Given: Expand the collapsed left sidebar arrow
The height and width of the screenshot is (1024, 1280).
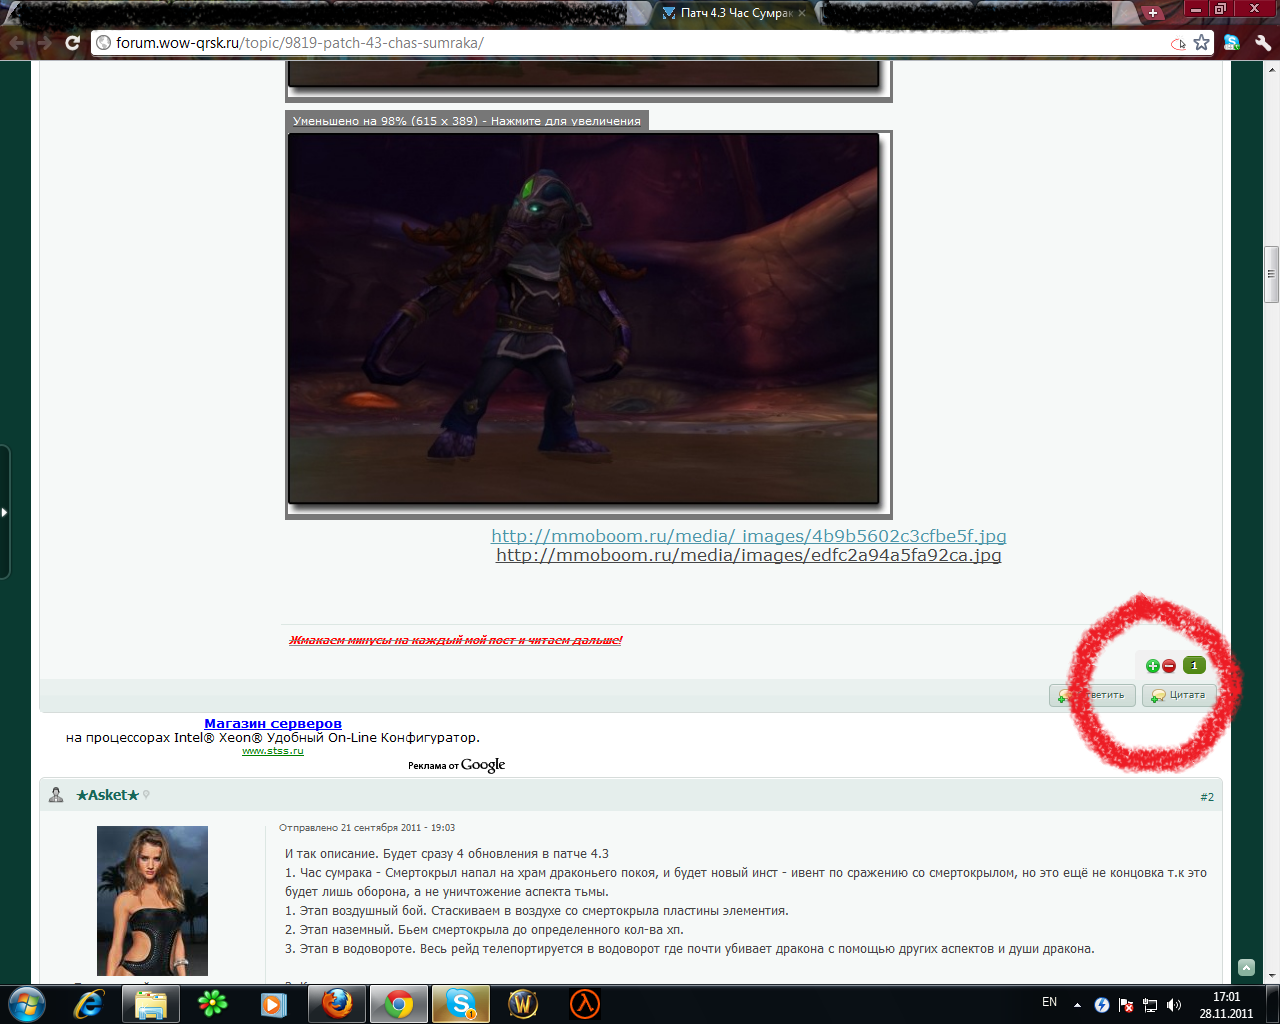Looking at the screenshot, I should (x=4, y=512).
